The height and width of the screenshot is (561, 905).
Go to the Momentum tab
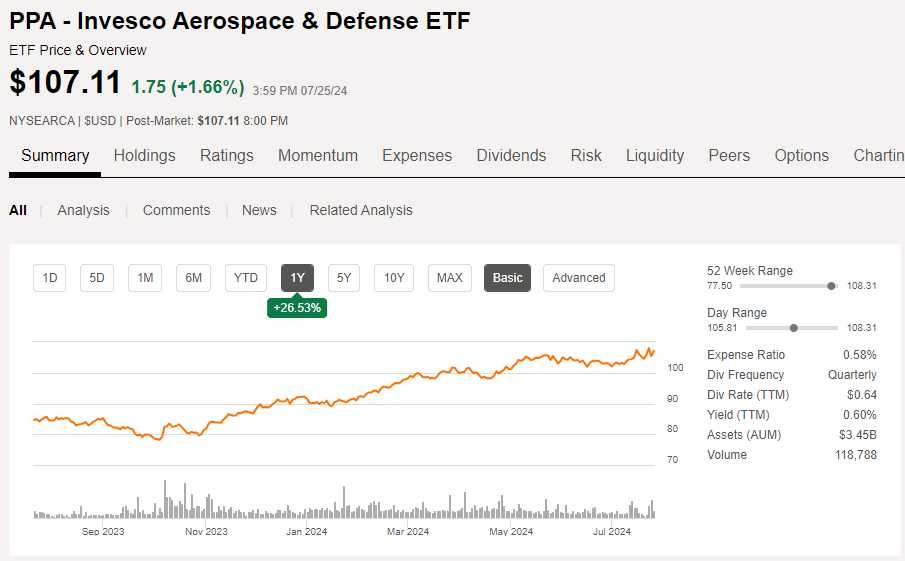[317, 155]
